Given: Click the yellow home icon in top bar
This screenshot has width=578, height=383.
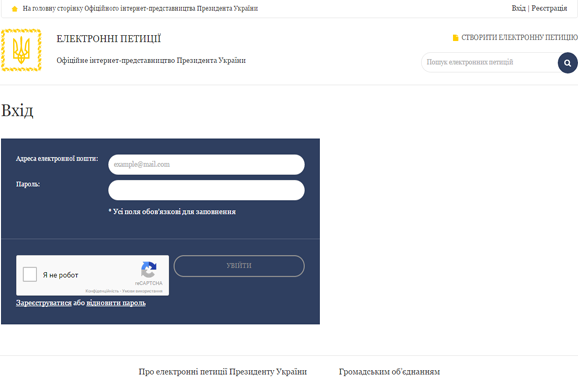Looking at the screenshot, I should tap(15, 9).
